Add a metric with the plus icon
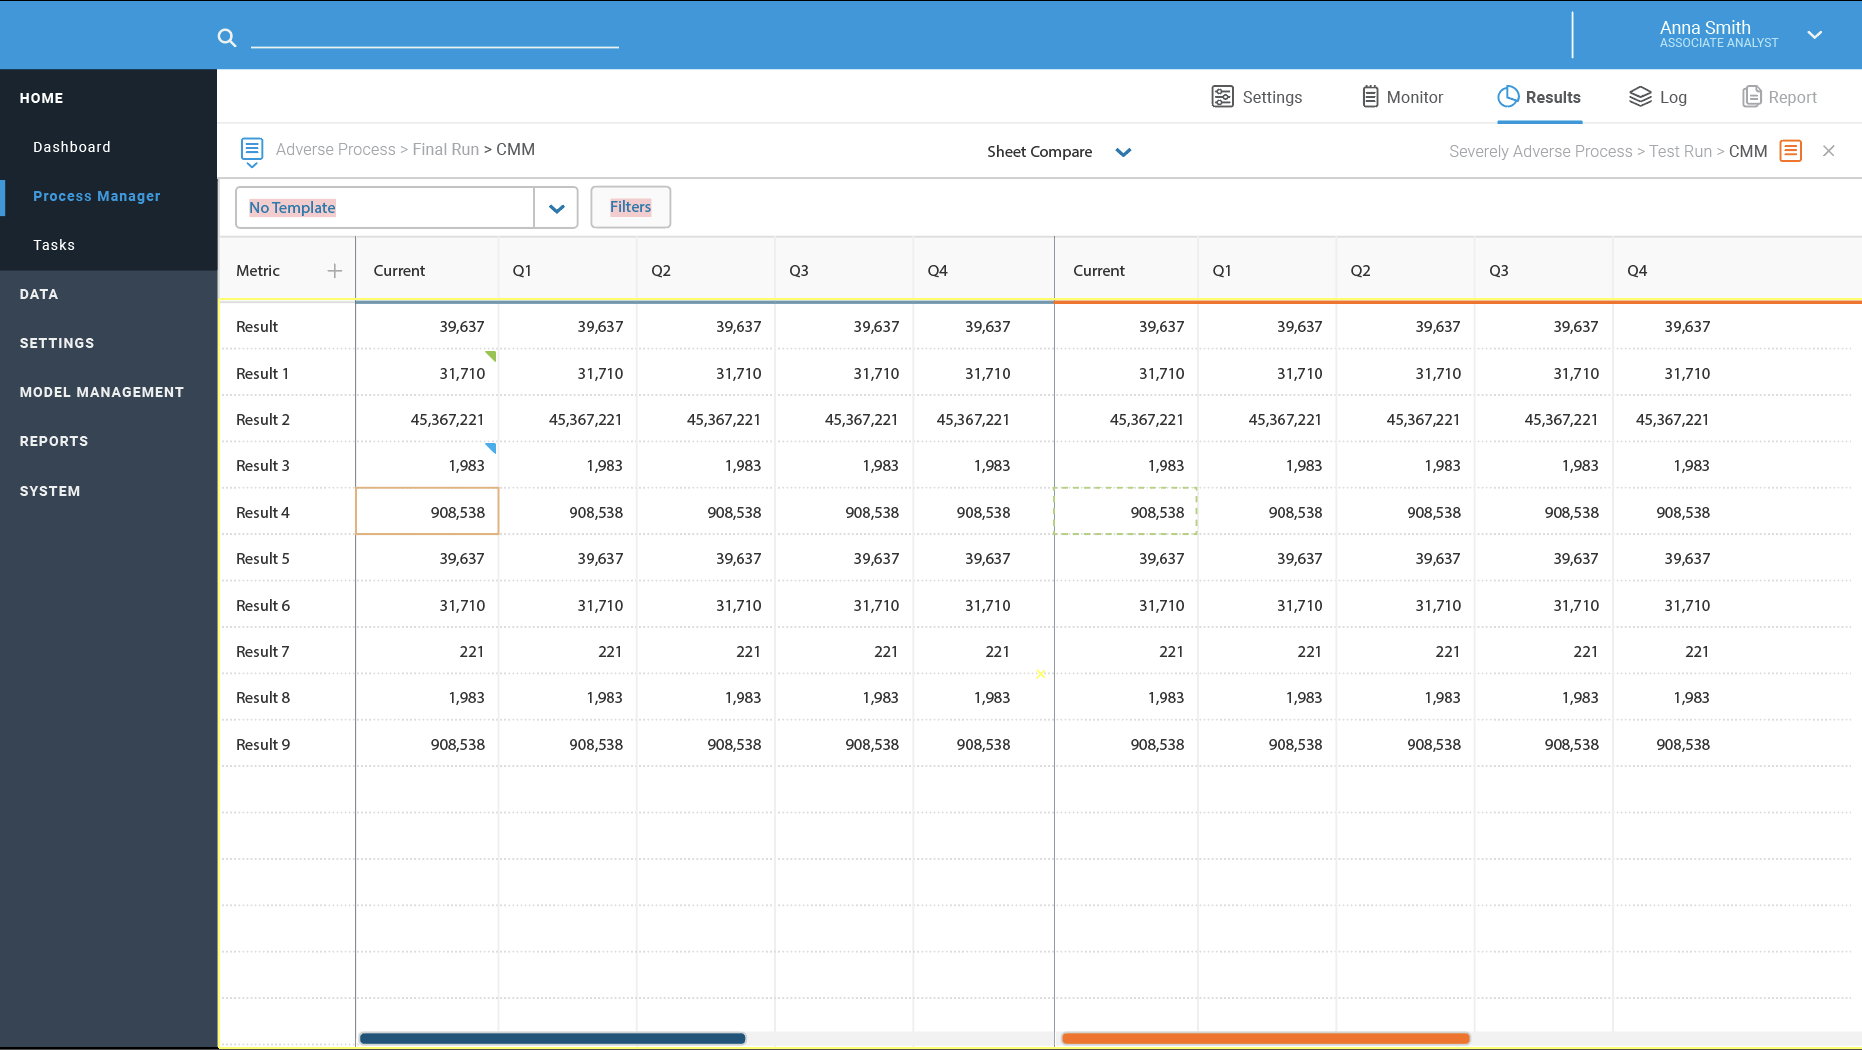Screen dimensions: 1862x1050 pos(335,271)
